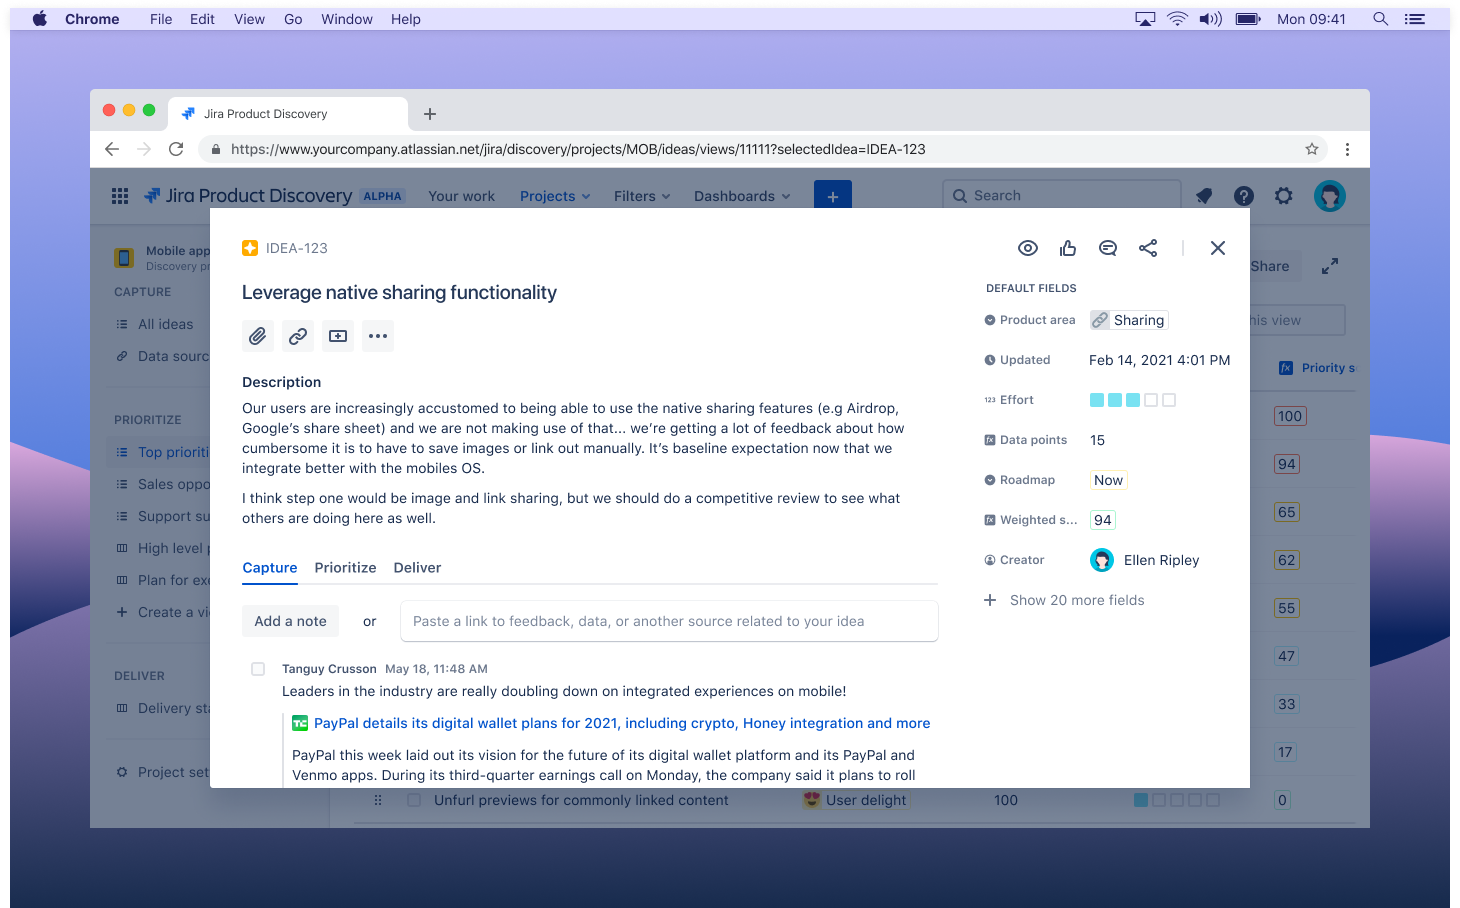Open the Chrome three-dot menu
Screen dimensions: 1460x908
[1347, 149]
